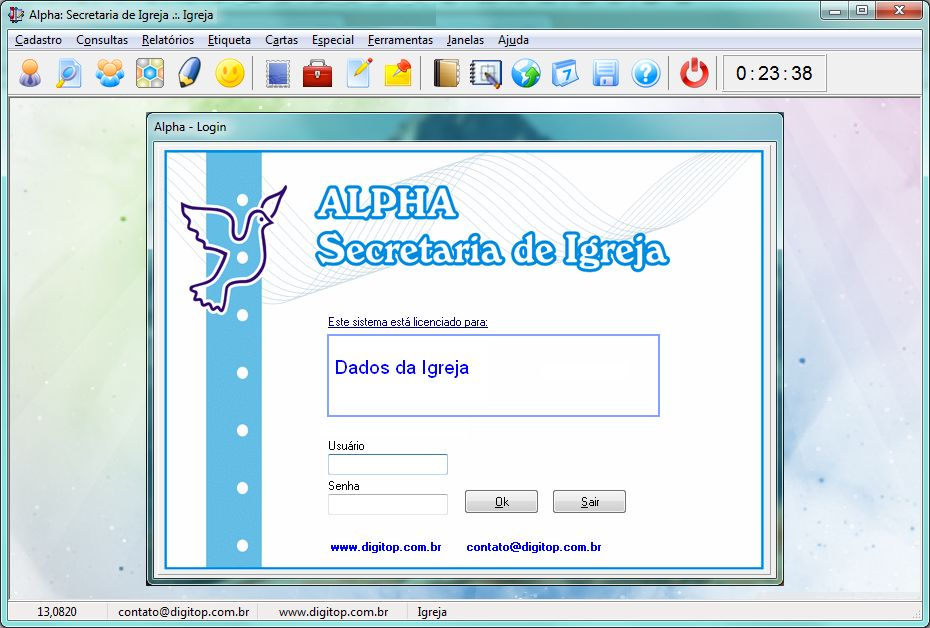Minimize the main Alpha window
Image resolution: width=930 pixels, height=628 pixels.
836,11
